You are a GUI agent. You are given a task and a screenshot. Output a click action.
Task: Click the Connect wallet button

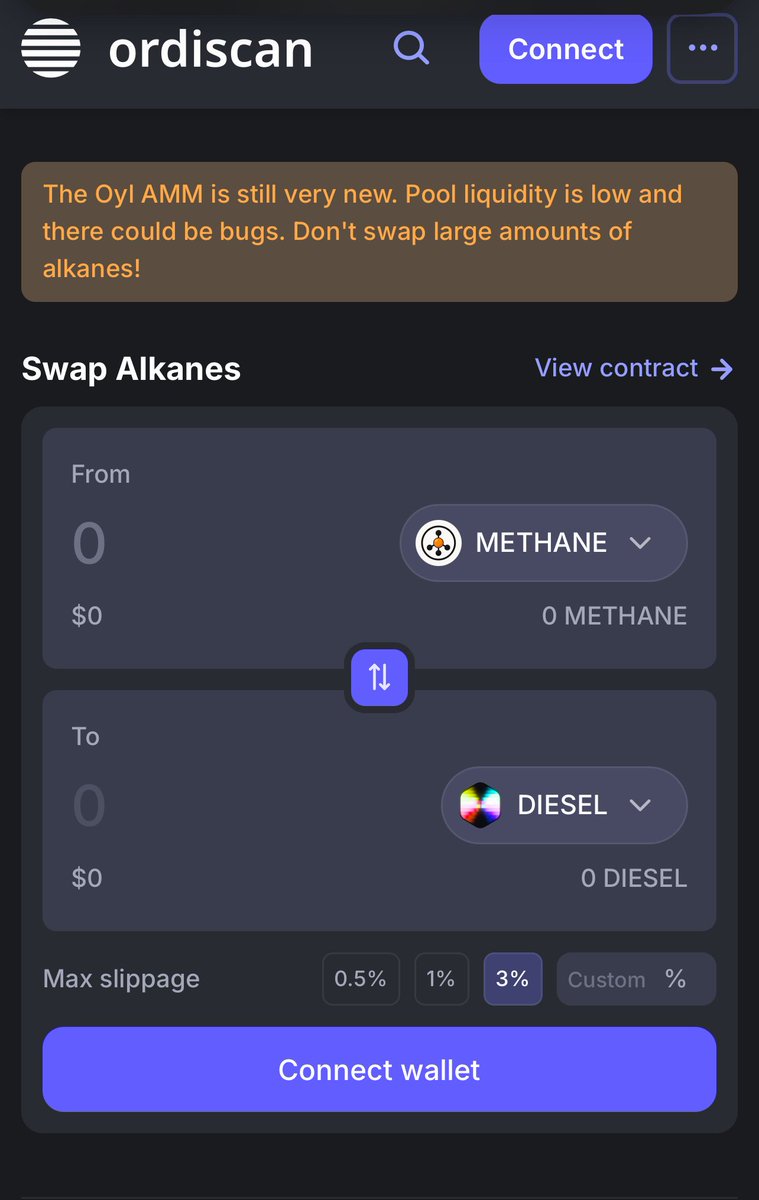[379, 1069]
